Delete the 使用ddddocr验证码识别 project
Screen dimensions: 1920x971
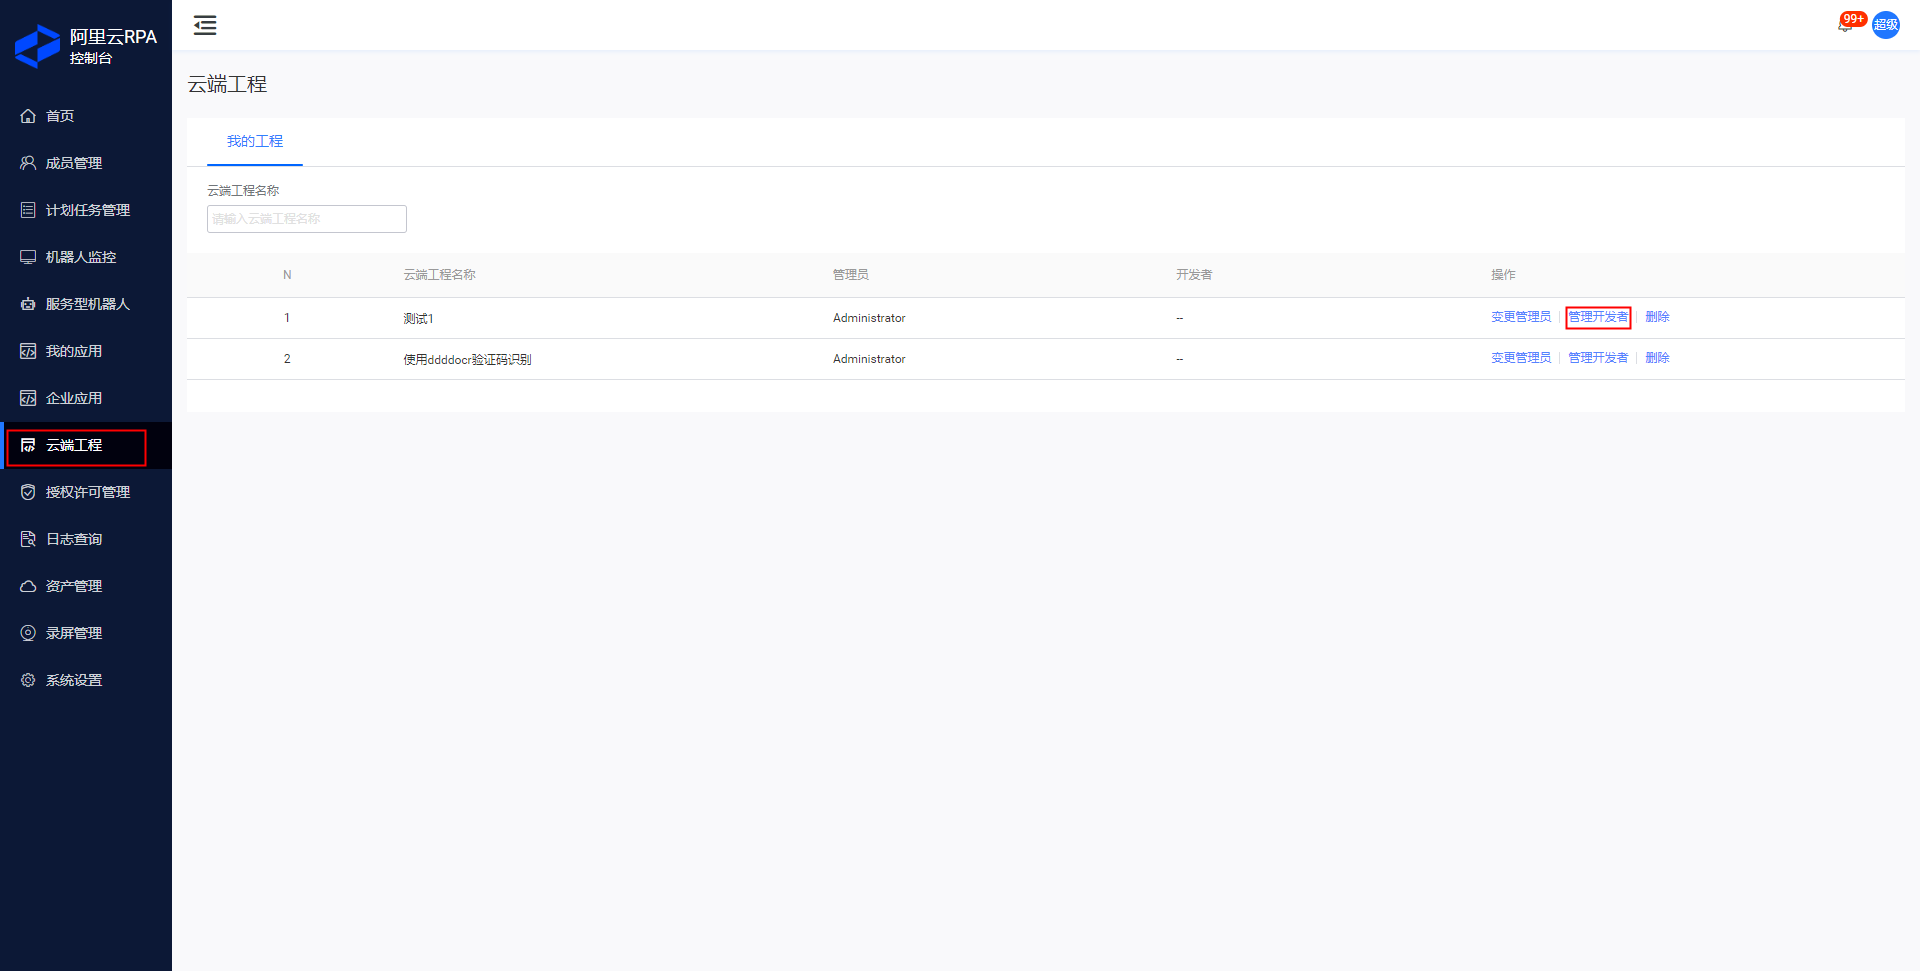tap(1657, 358)
